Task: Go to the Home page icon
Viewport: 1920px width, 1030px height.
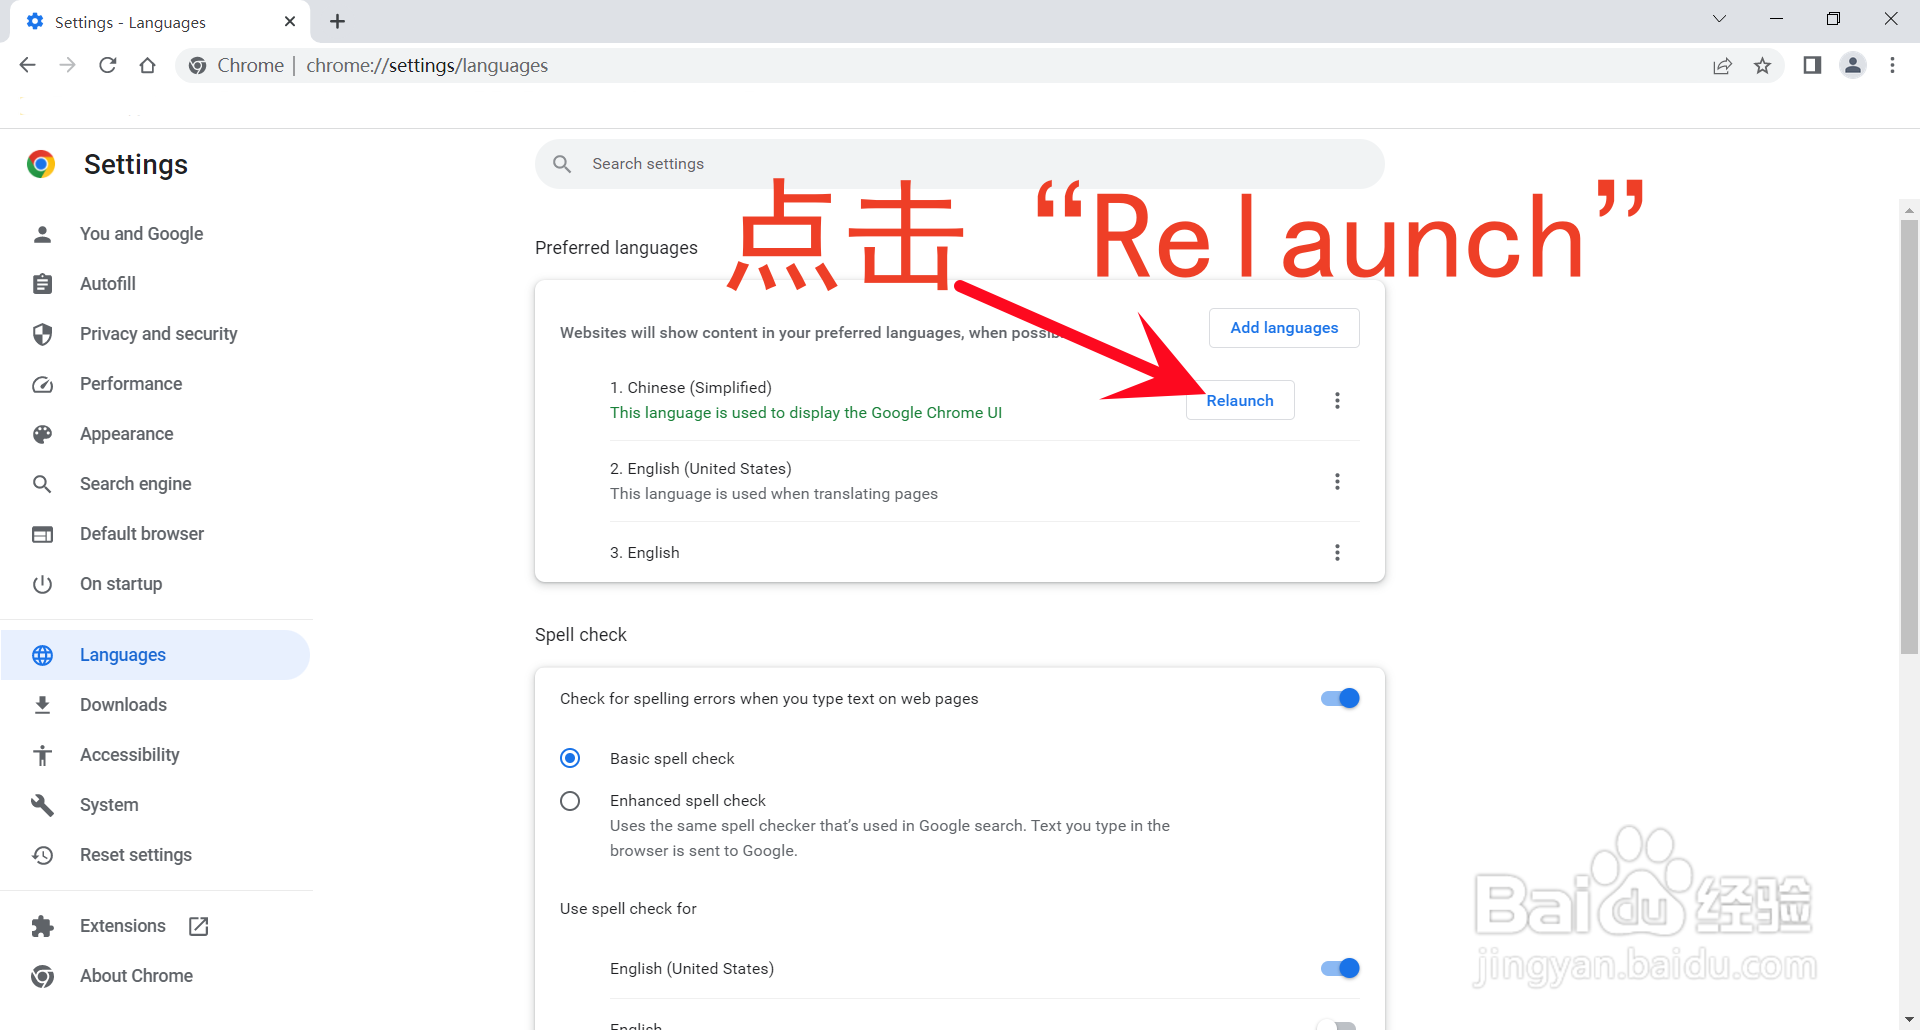Action: coord(147,65)
